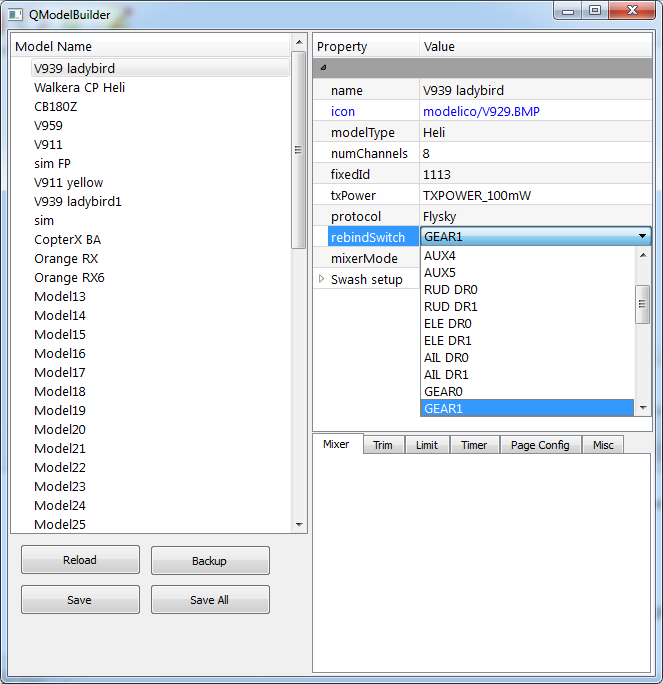Click fixedId value 1113
The width and height of the screenshot is (663, 684).
[x=536, y=174]
